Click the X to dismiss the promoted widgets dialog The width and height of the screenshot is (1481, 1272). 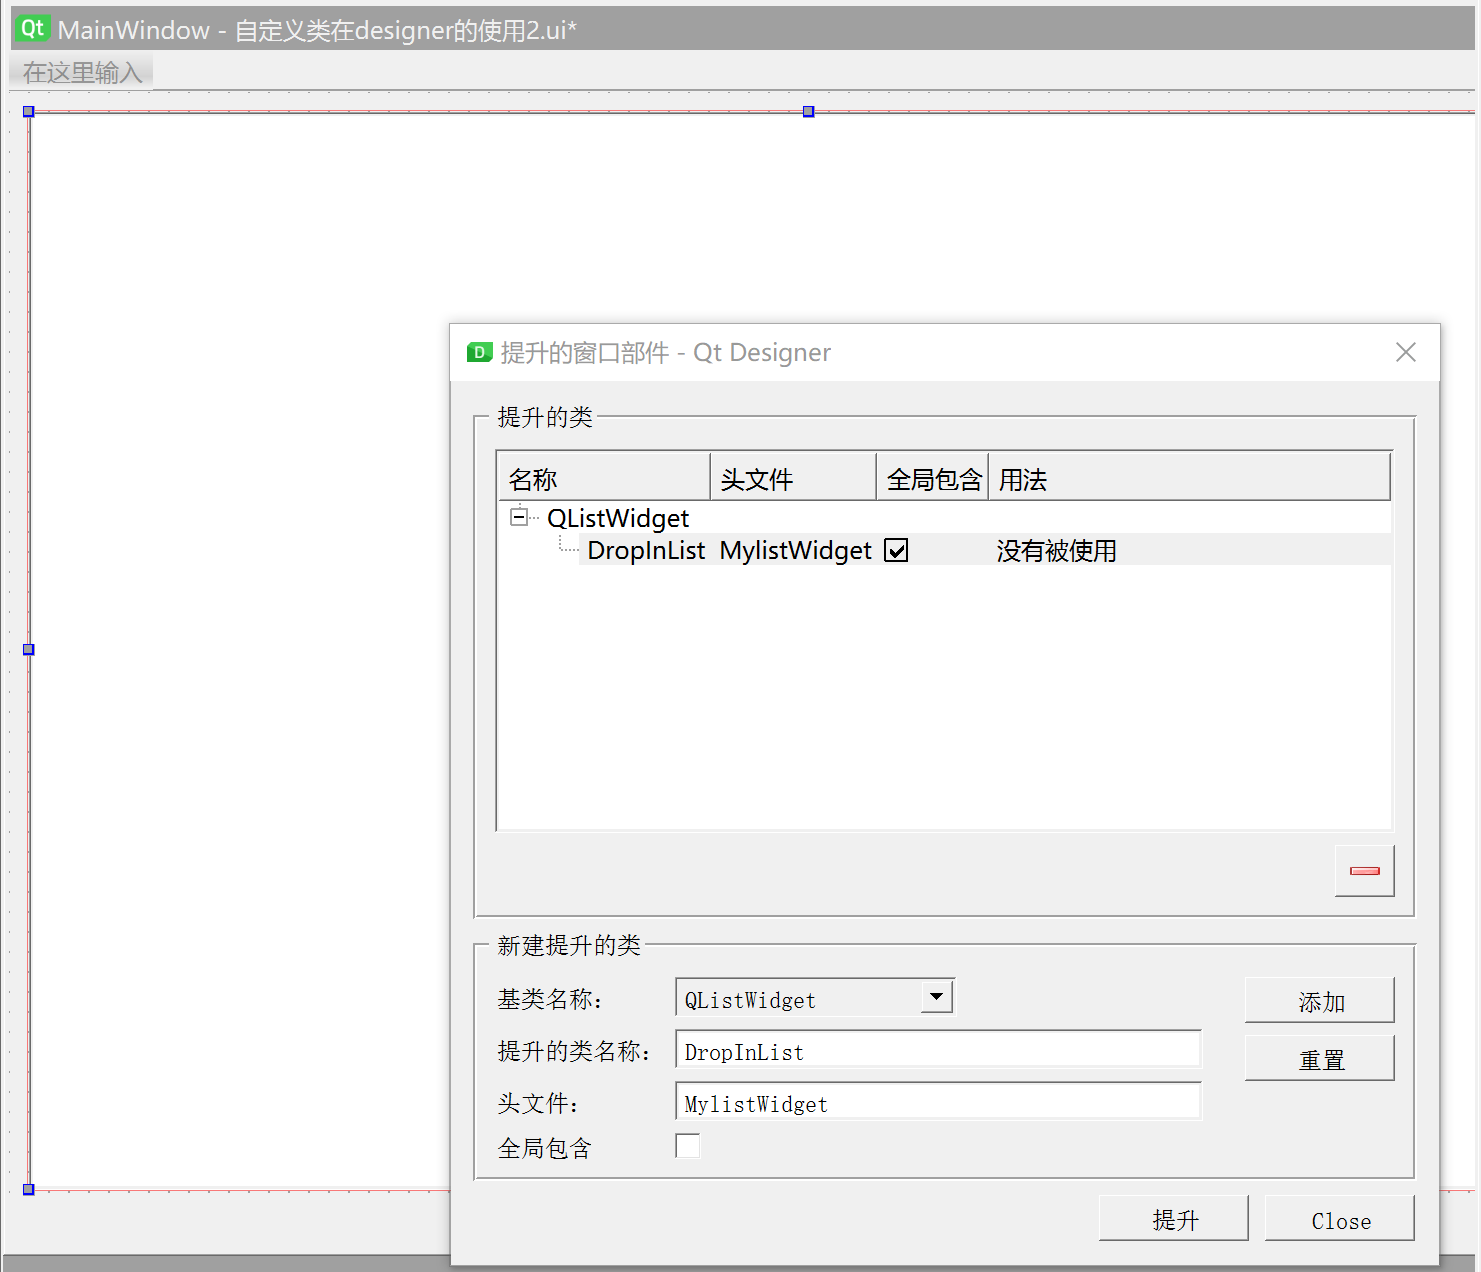tap(1406, 352)
